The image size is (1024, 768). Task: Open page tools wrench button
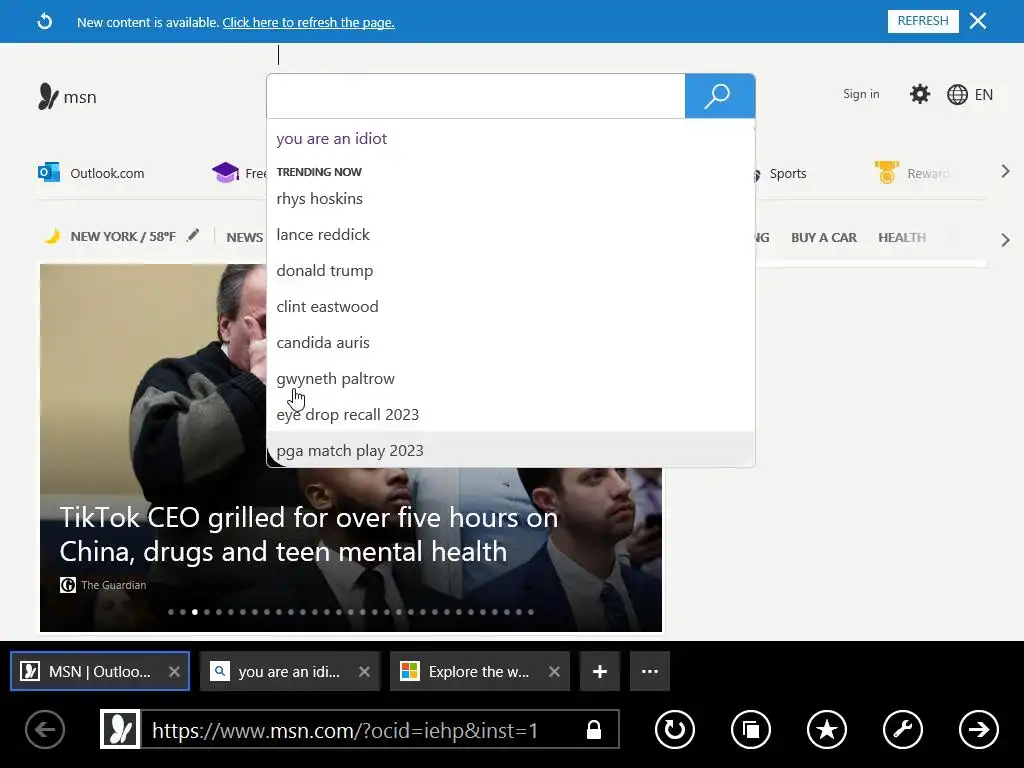903,729
